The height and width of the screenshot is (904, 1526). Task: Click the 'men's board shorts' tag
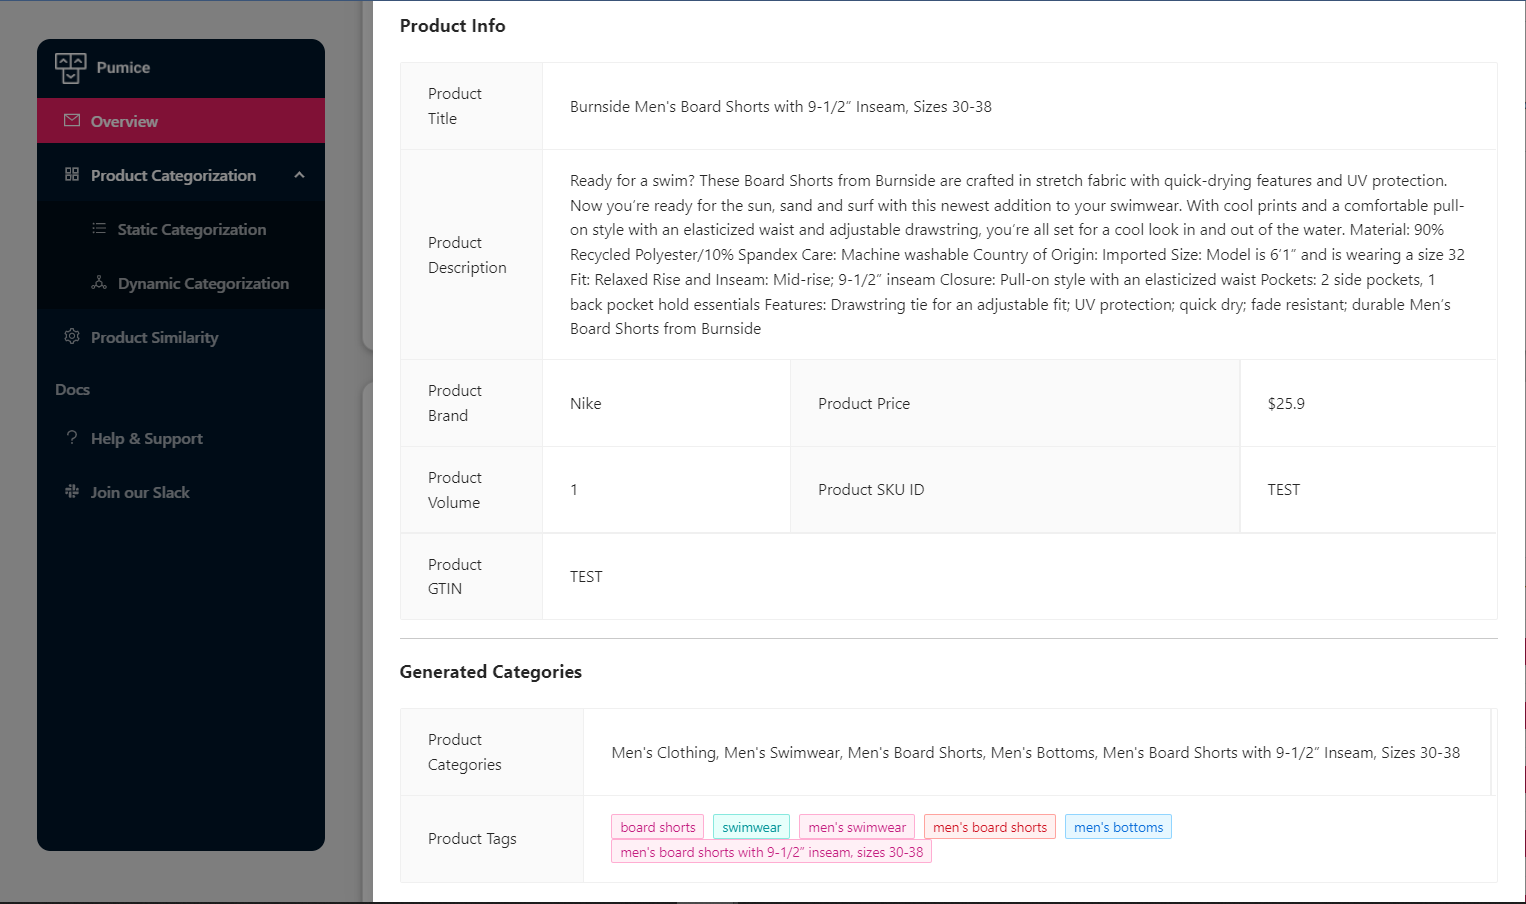click(x=989, y=826)
